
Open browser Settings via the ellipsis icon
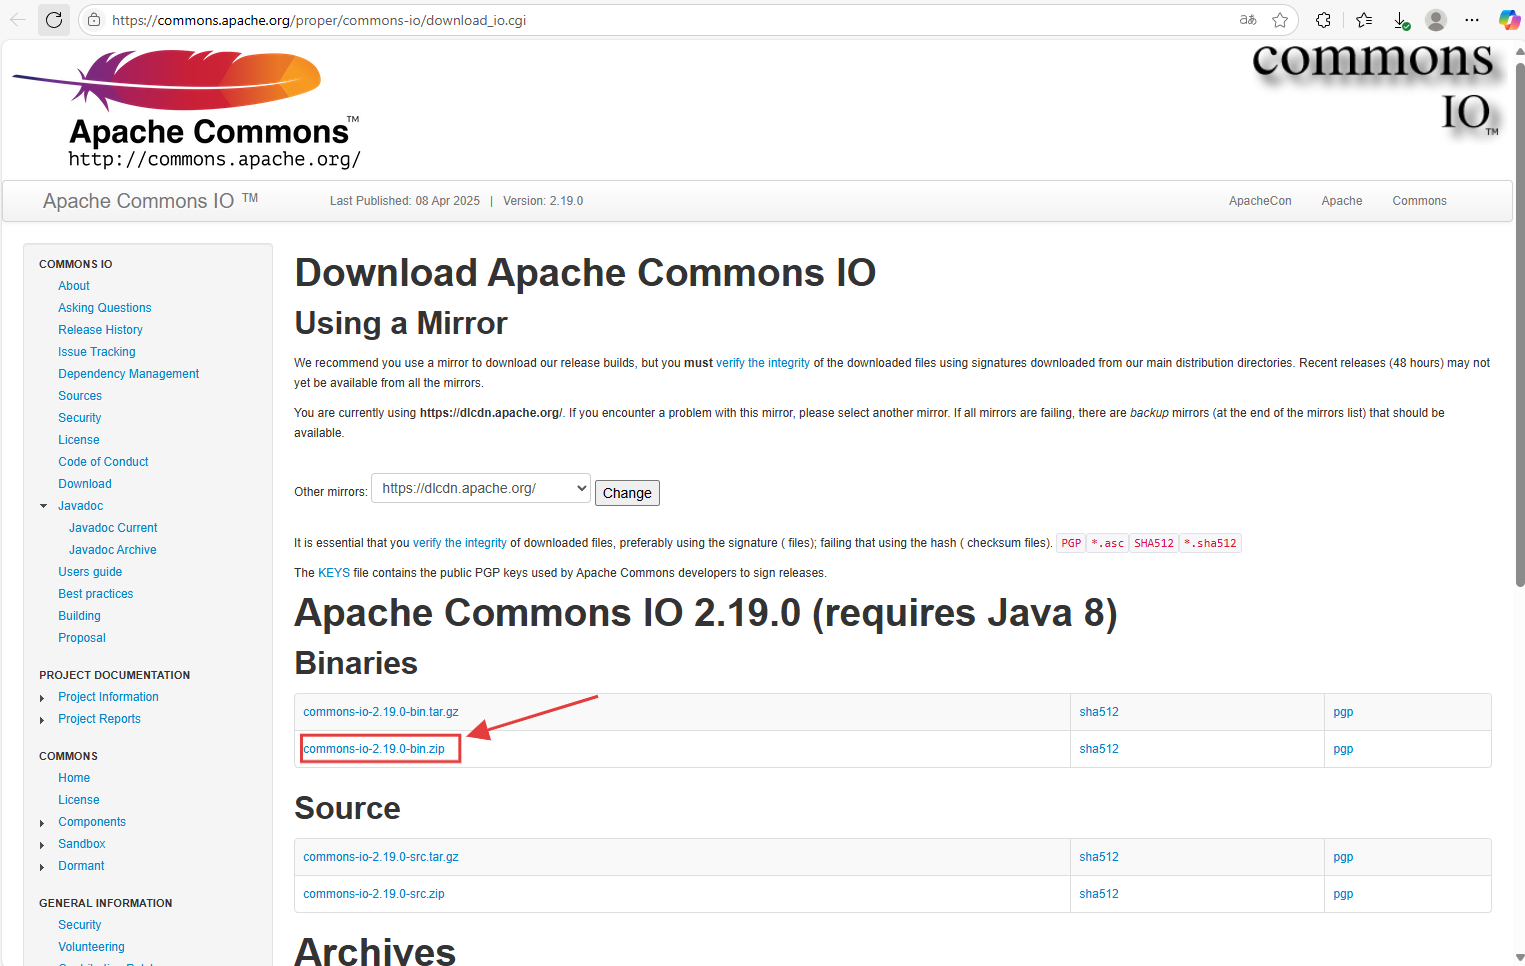tap(1472, 19)
